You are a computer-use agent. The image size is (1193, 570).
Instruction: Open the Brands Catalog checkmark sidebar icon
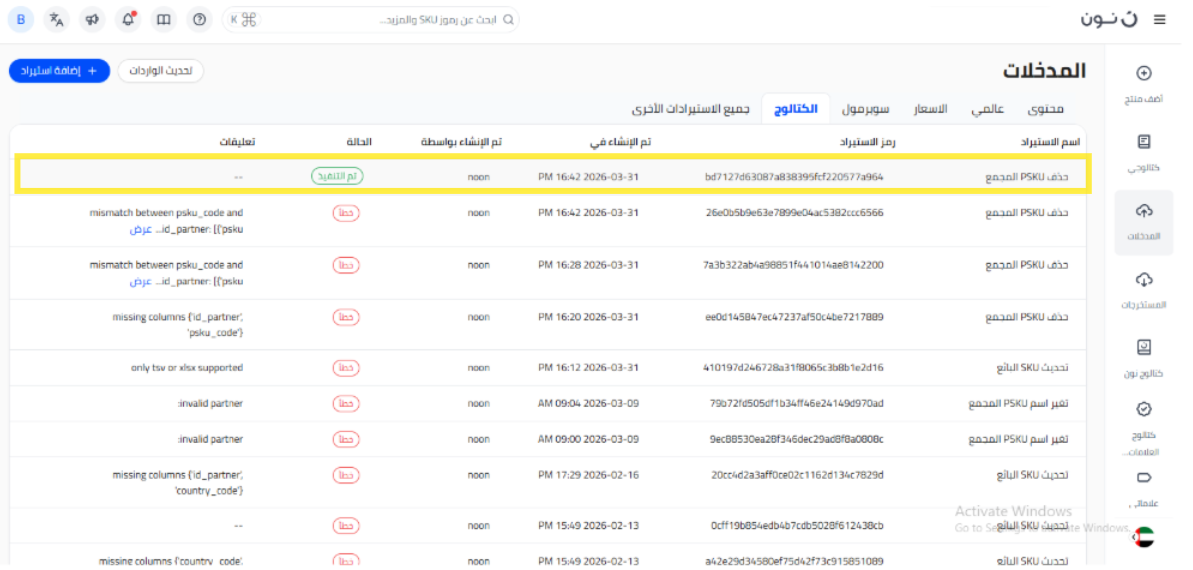coord(1144,409)
